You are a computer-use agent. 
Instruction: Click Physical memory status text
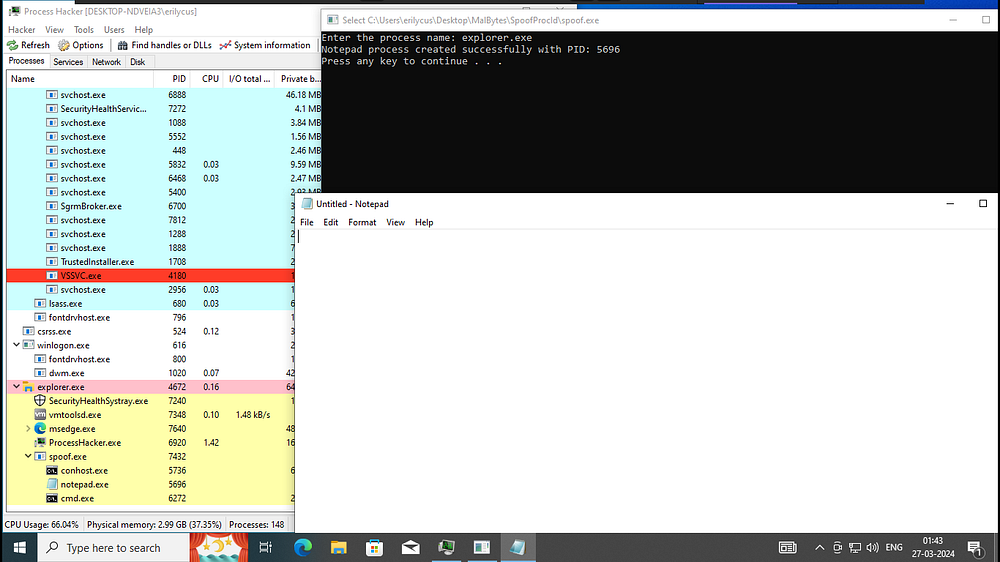(154, 524)
